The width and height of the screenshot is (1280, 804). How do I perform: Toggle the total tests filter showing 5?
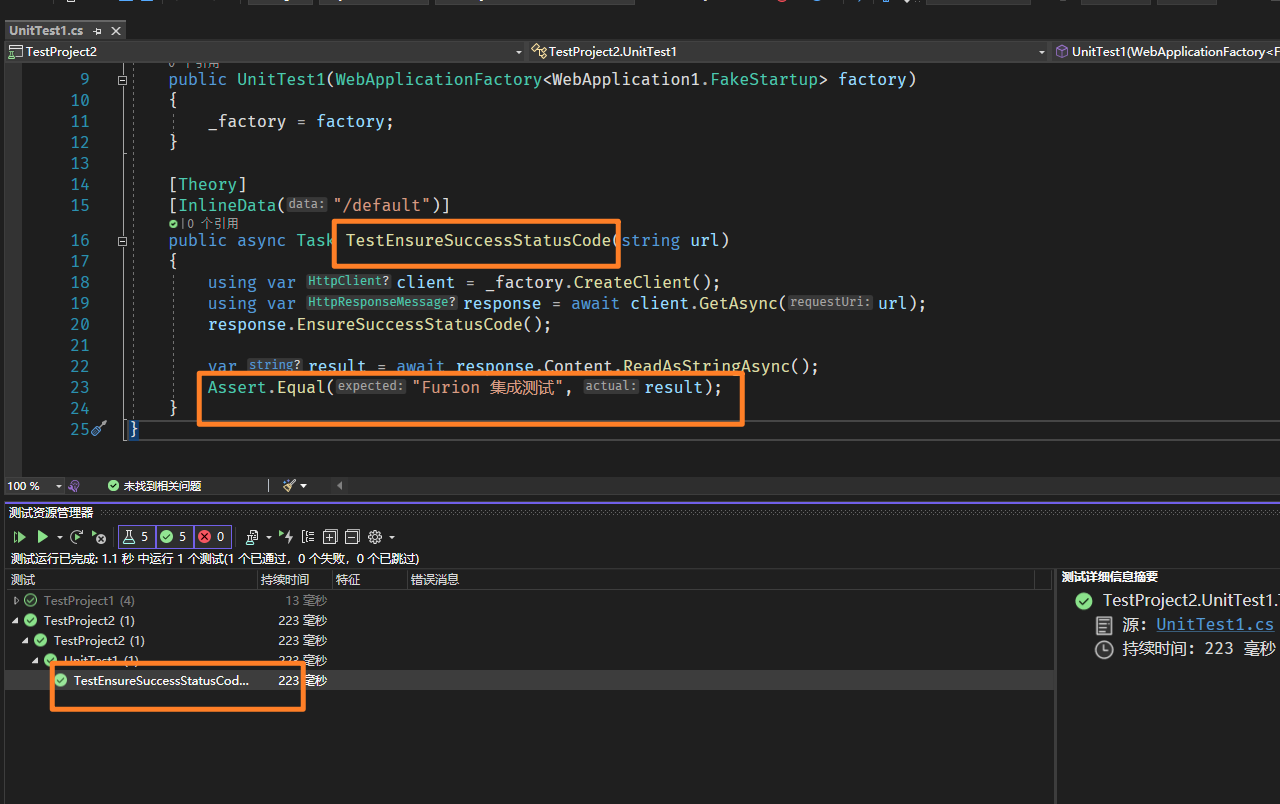(x=137, y=537)
